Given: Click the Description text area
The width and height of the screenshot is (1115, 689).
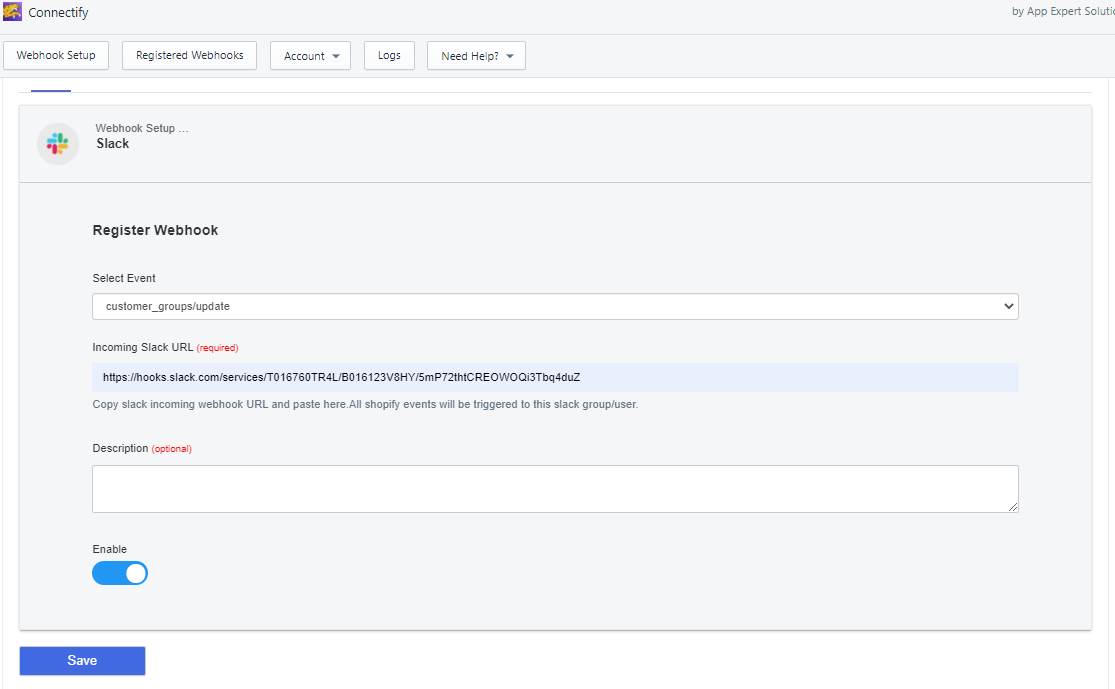Looking at the screenshot, I should point(555,489).
